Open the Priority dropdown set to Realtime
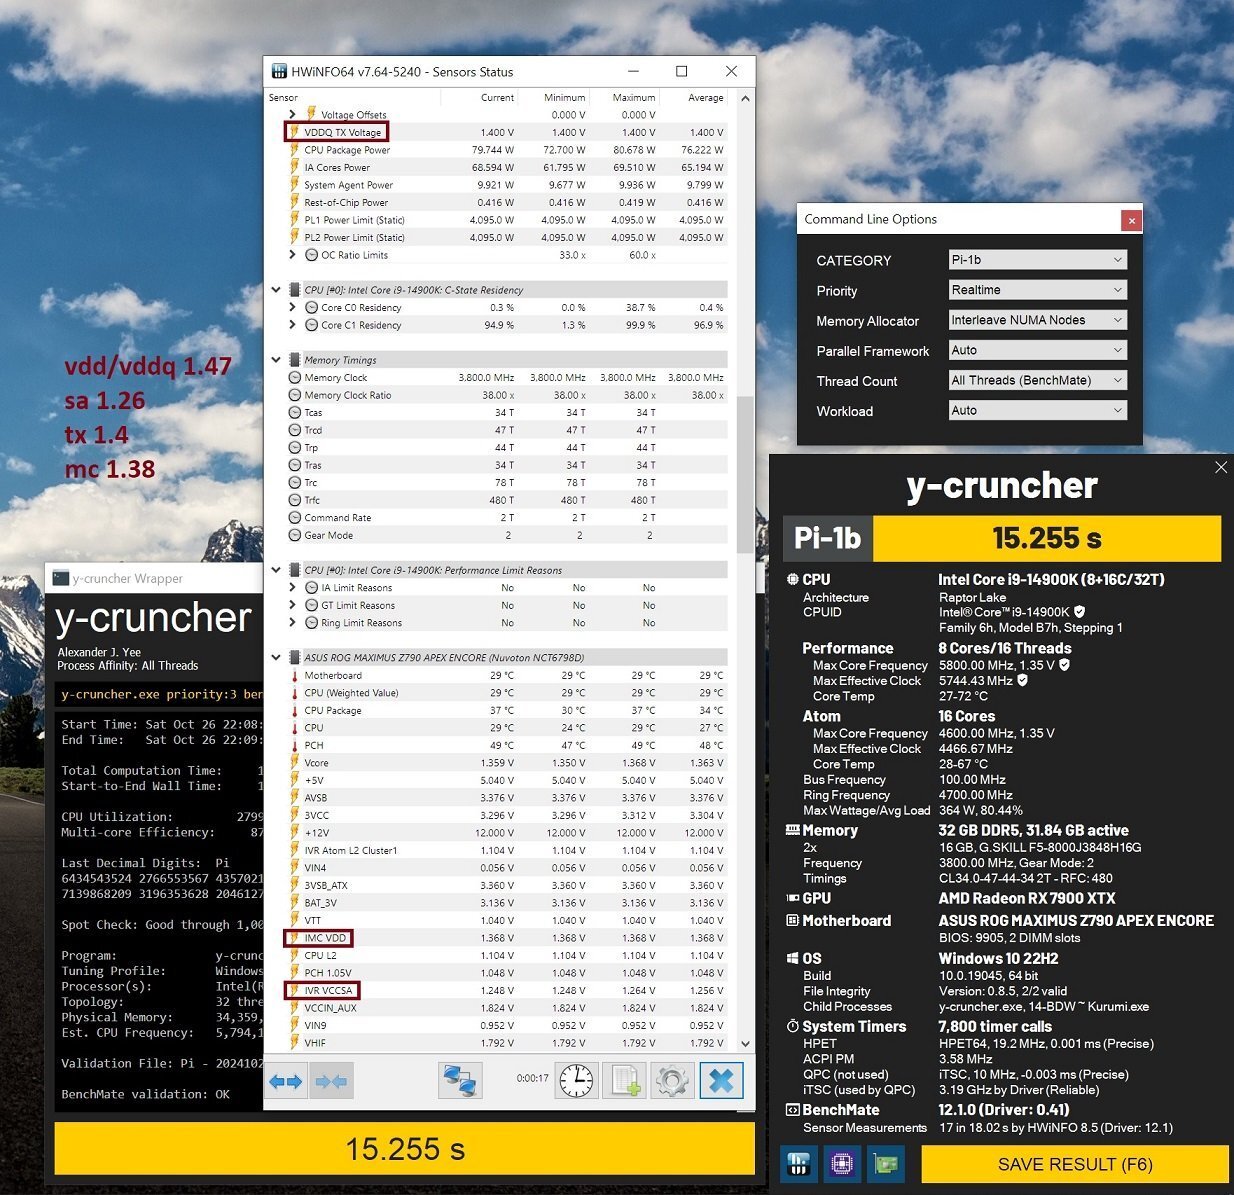Viewport: 1234px width, 1195px height. coord(1037,290)
